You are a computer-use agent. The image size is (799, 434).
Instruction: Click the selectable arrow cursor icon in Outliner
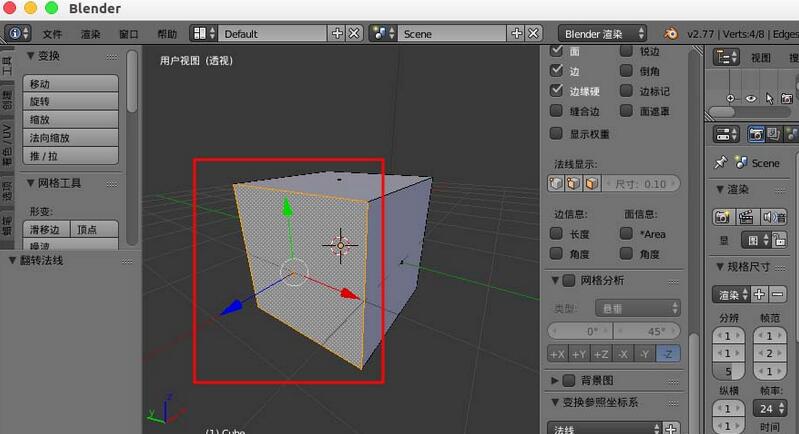769,98
